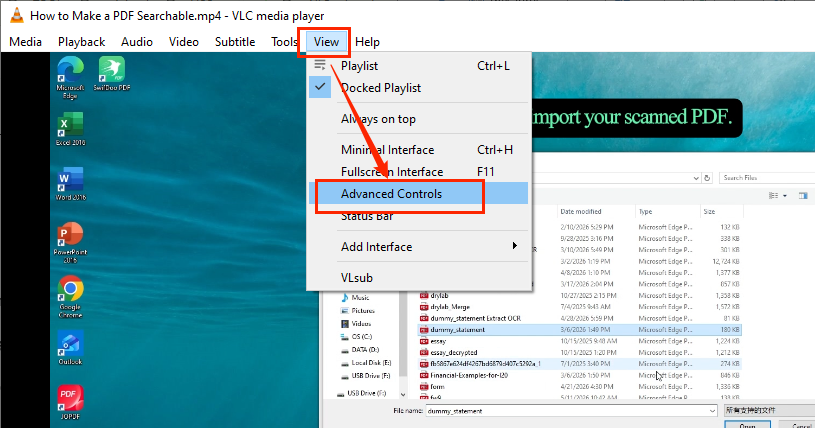Click the Microsoft Edge desktop icon in video
Screen dimensions: 815x428
click(x=70, y=78)
